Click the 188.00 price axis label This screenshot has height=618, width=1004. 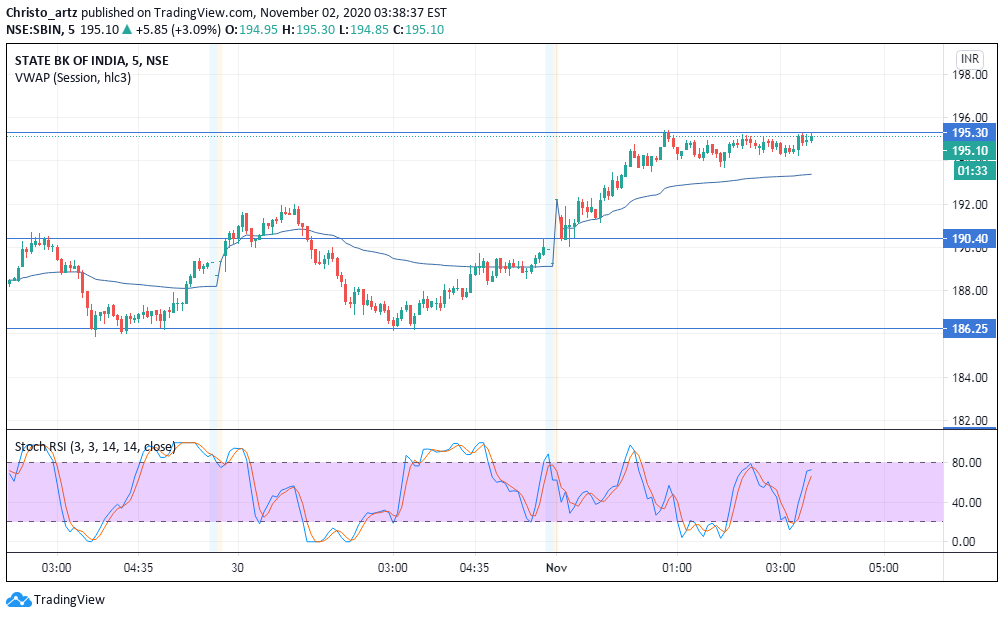(969, 291)
